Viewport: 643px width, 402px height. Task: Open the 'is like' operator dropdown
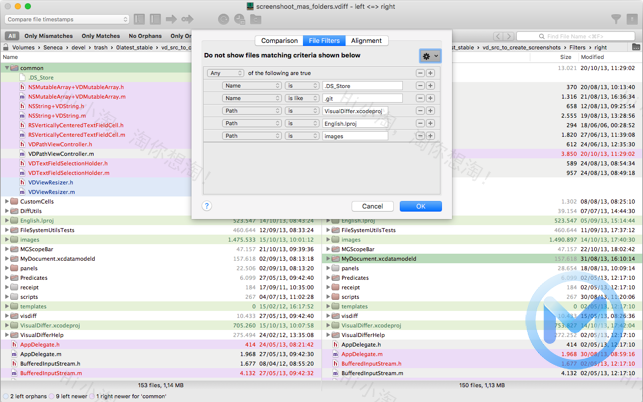click(x=302, y=98)
